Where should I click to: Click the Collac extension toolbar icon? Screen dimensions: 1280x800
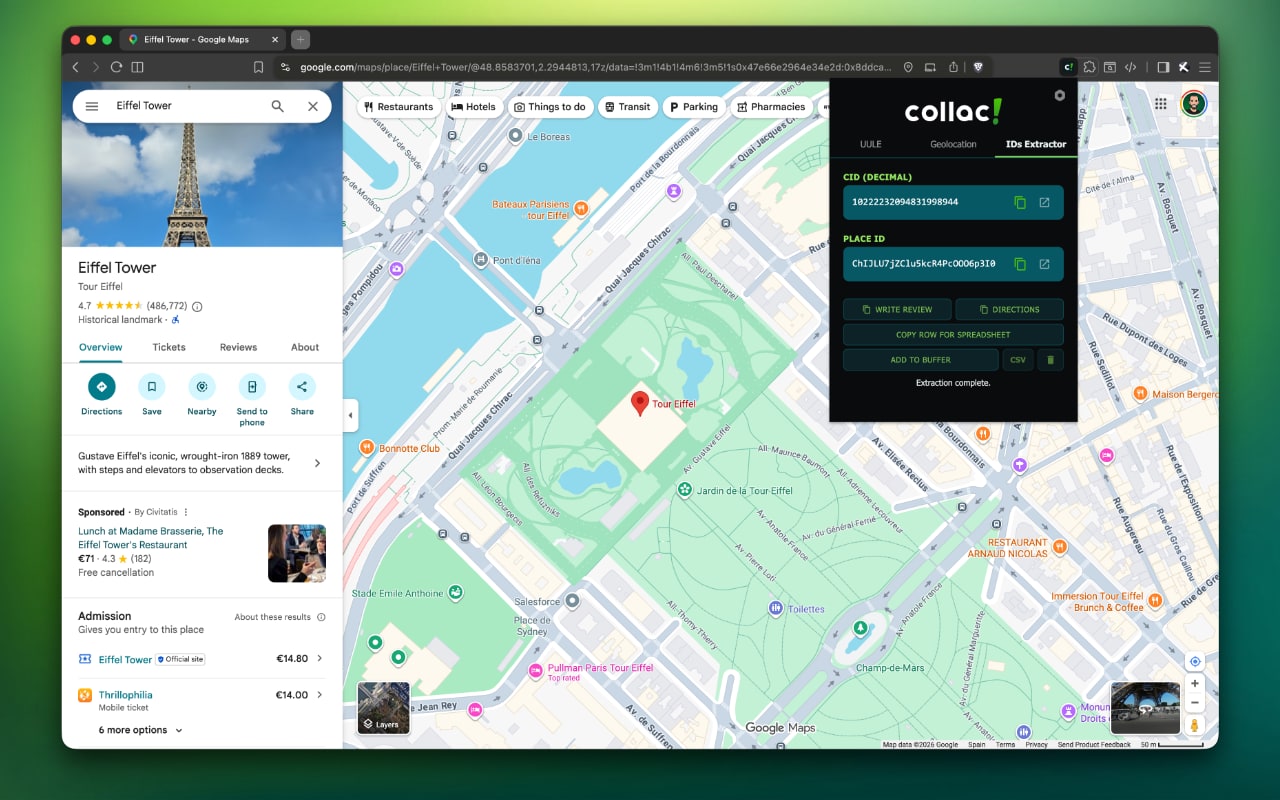tap(1068, 67)
